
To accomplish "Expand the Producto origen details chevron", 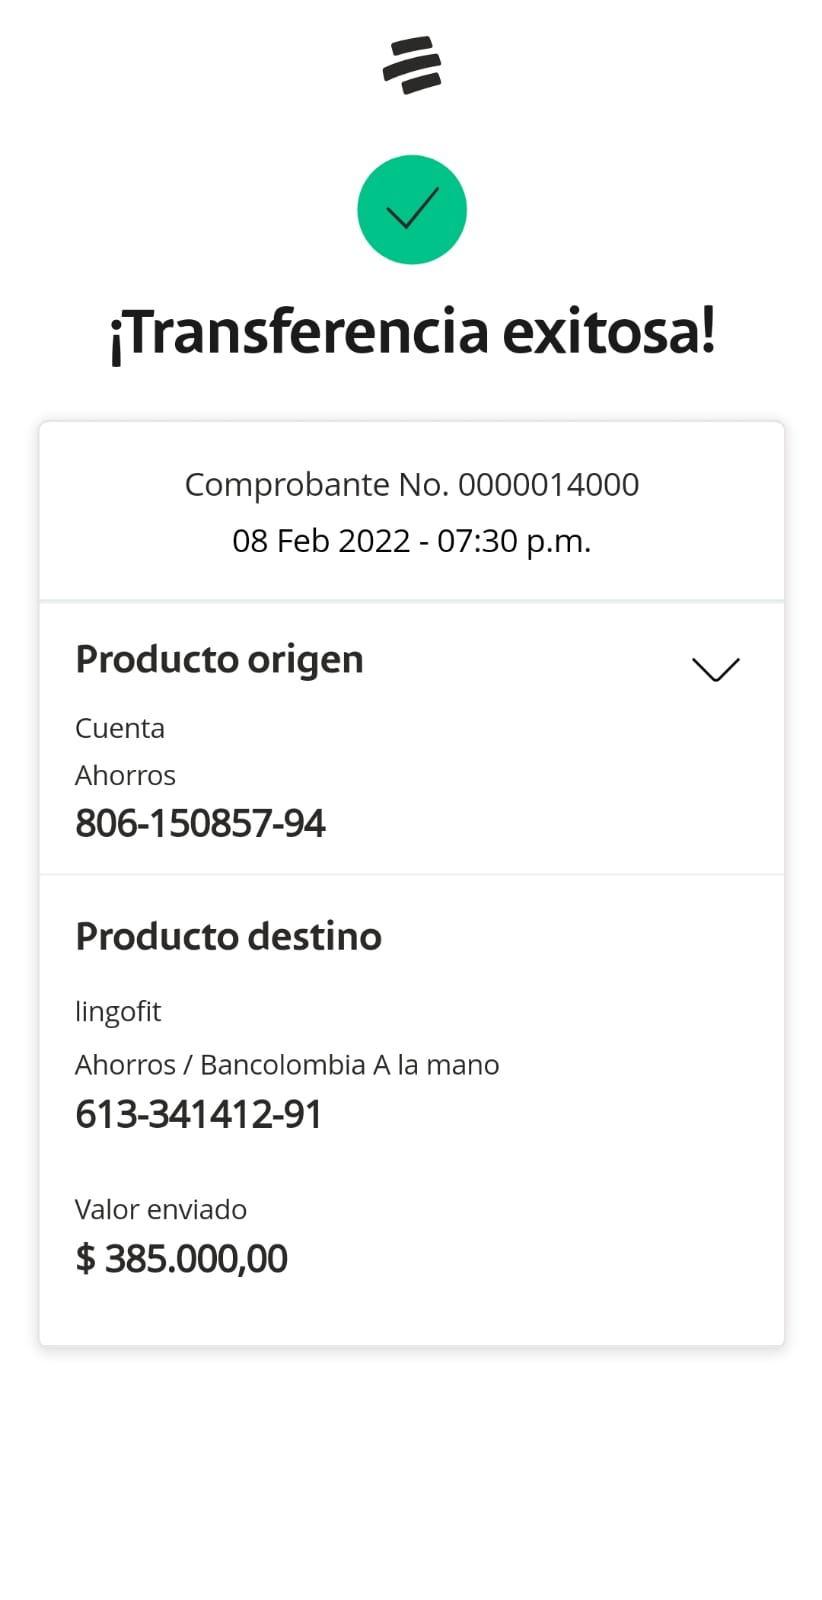I will click(x=715, y=669).
